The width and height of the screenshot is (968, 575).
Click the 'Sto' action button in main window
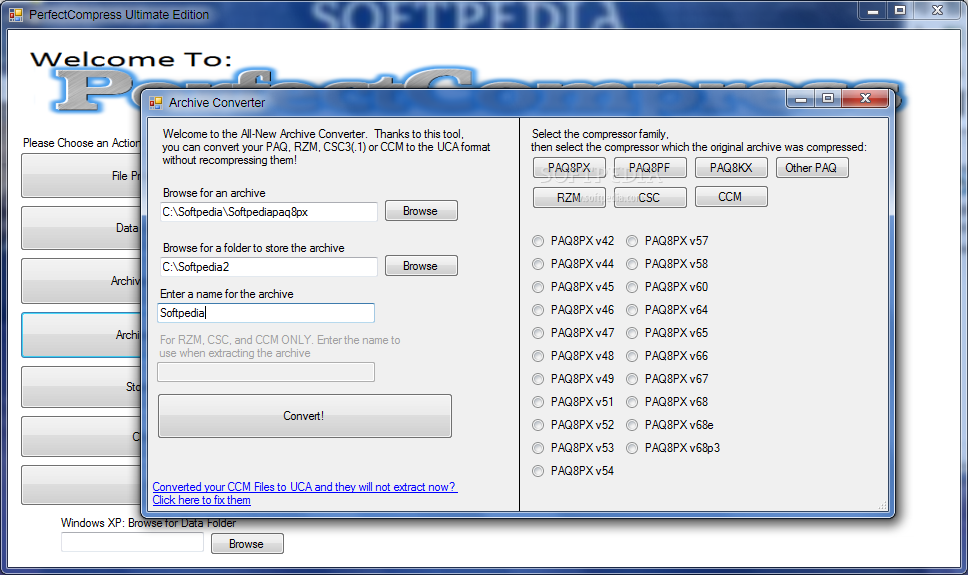pyautogui.click(x=81, y=387)
